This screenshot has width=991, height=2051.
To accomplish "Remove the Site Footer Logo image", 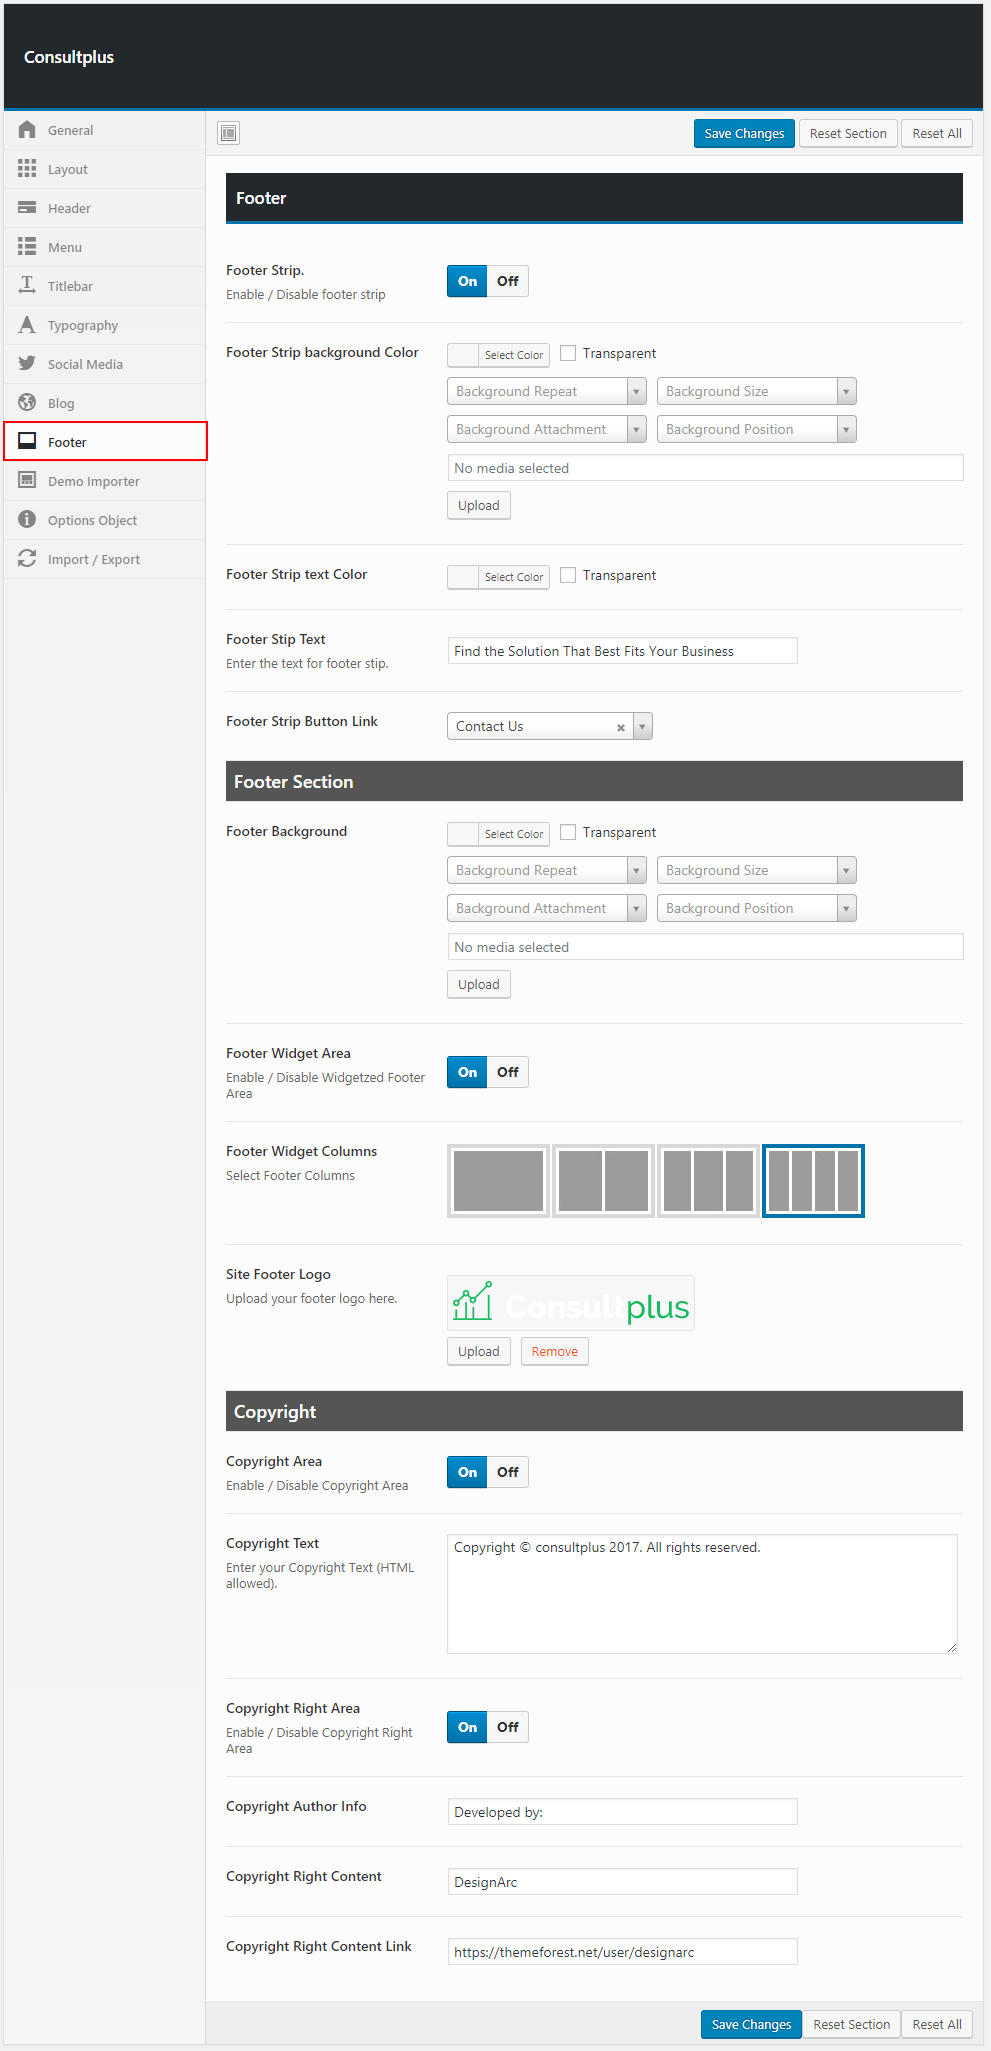I will click(554, 1352).
